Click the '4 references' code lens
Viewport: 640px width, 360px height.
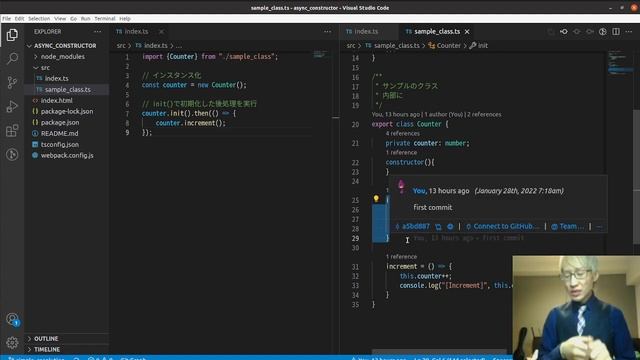click(x=402, y=134)
